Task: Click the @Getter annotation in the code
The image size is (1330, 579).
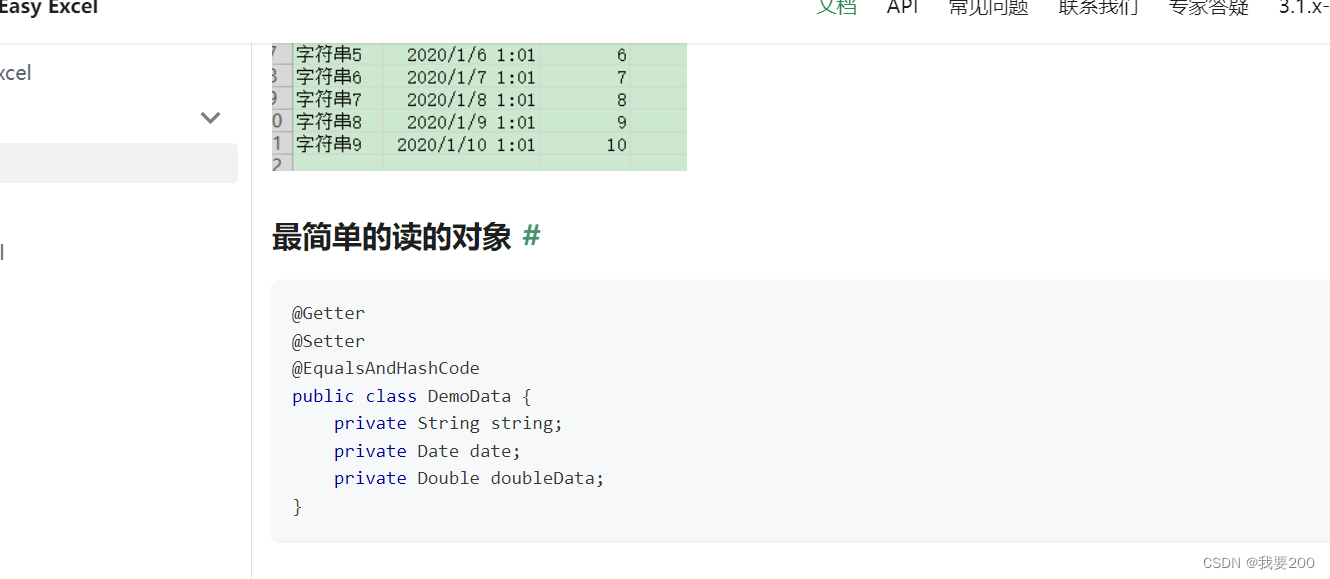Action: 328,312
